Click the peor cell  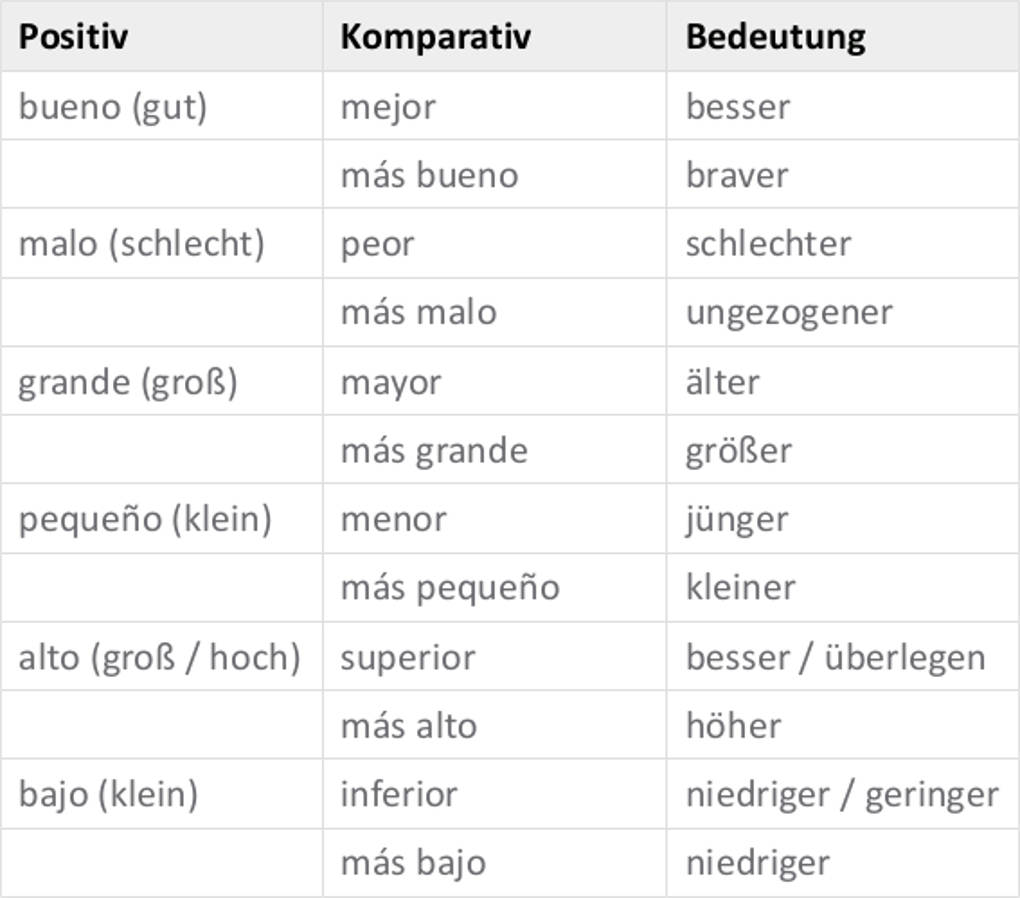377,244
